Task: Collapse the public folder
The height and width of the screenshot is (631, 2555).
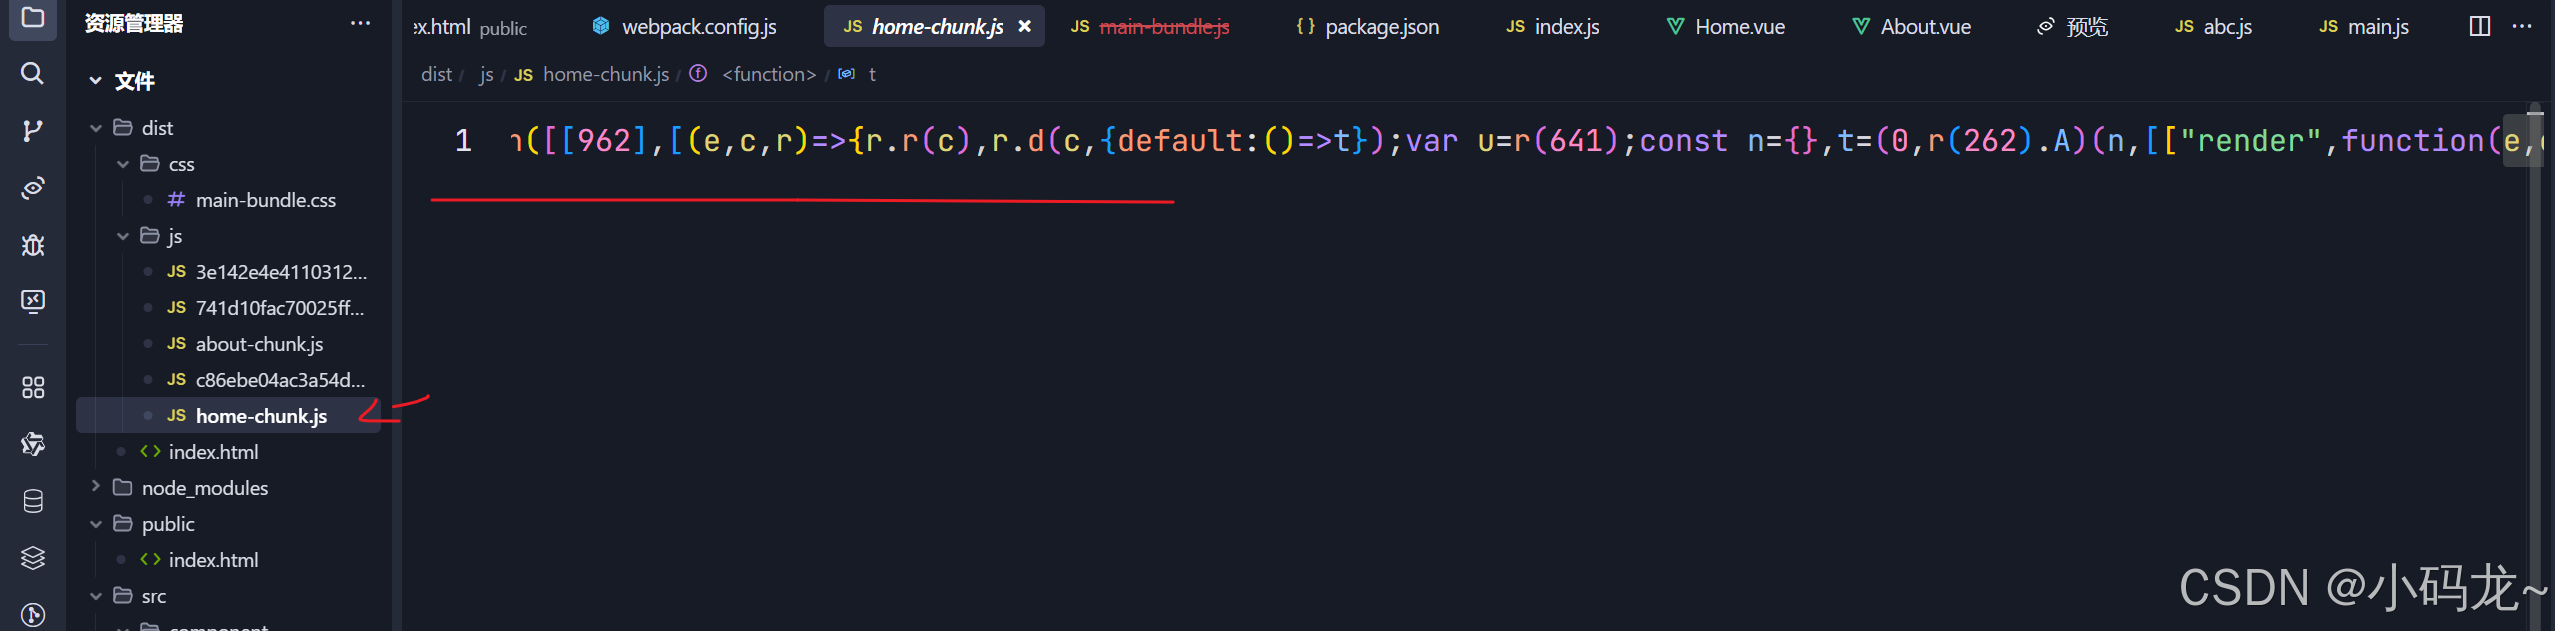Action: point(96,524)
